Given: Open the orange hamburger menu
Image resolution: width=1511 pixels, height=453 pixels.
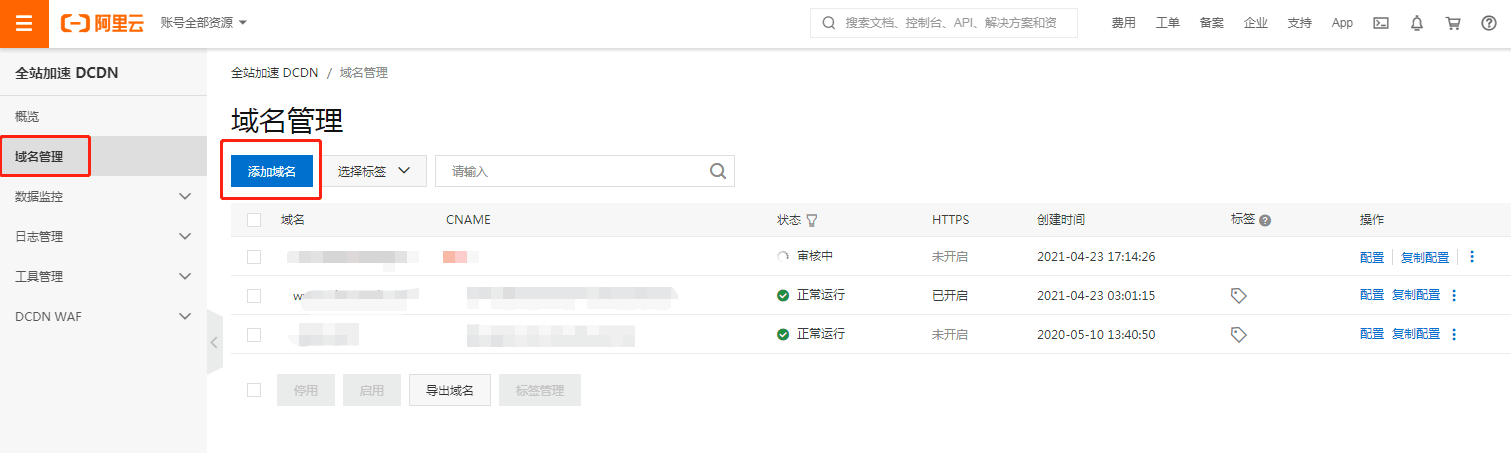Looking at the screenshot, I should coord(24,23).
